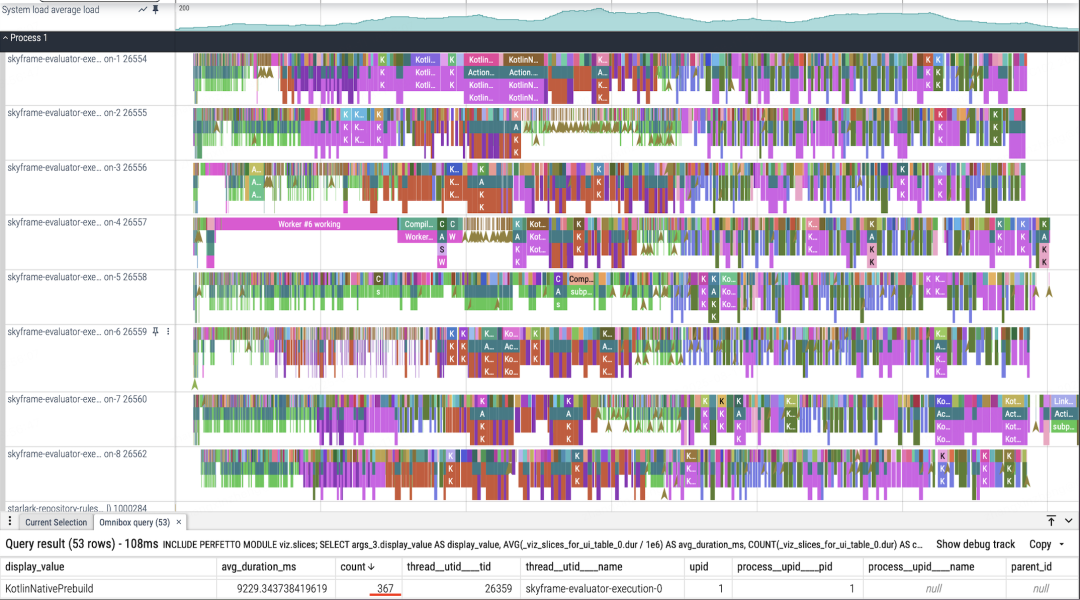Click the skyframe-evaluator on-5 26558 track label

(x=76, y=277)
